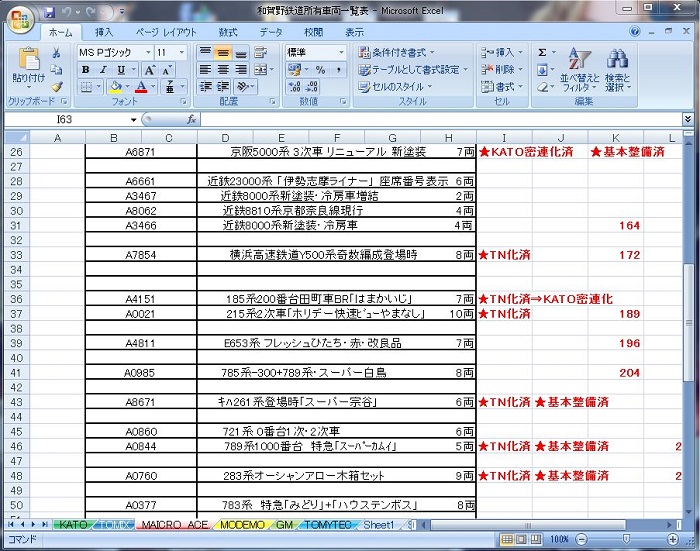This screenshot has height=551, width=700.
Task: Click the zoom slider handle
Action: (x=626, y=539)
